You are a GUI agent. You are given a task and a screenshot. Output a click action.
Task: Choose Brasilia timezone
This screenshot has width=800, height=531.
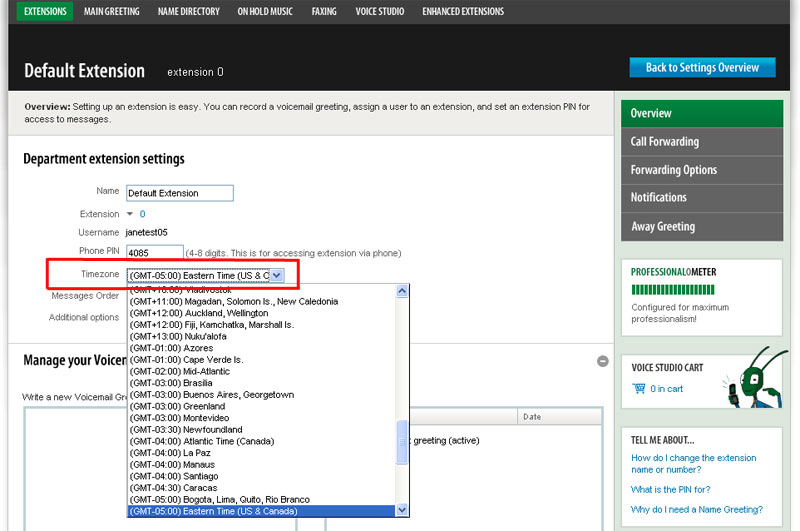(261, 383)
